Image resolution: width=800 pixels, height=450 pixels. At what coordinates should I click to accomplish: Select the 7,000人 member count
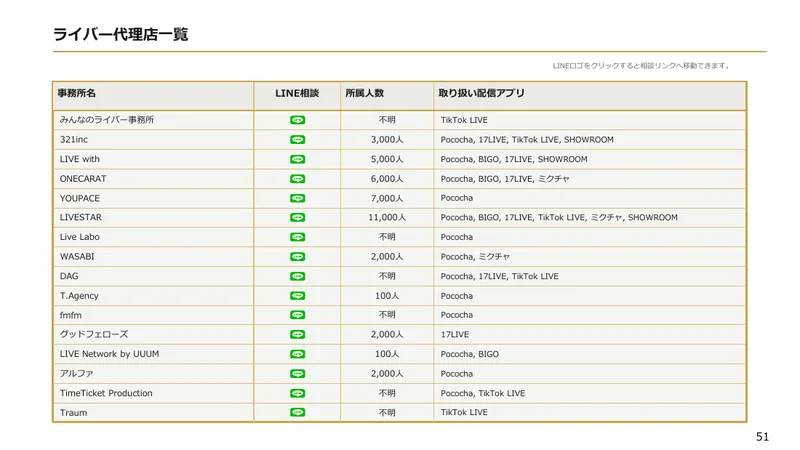(387, 198)
